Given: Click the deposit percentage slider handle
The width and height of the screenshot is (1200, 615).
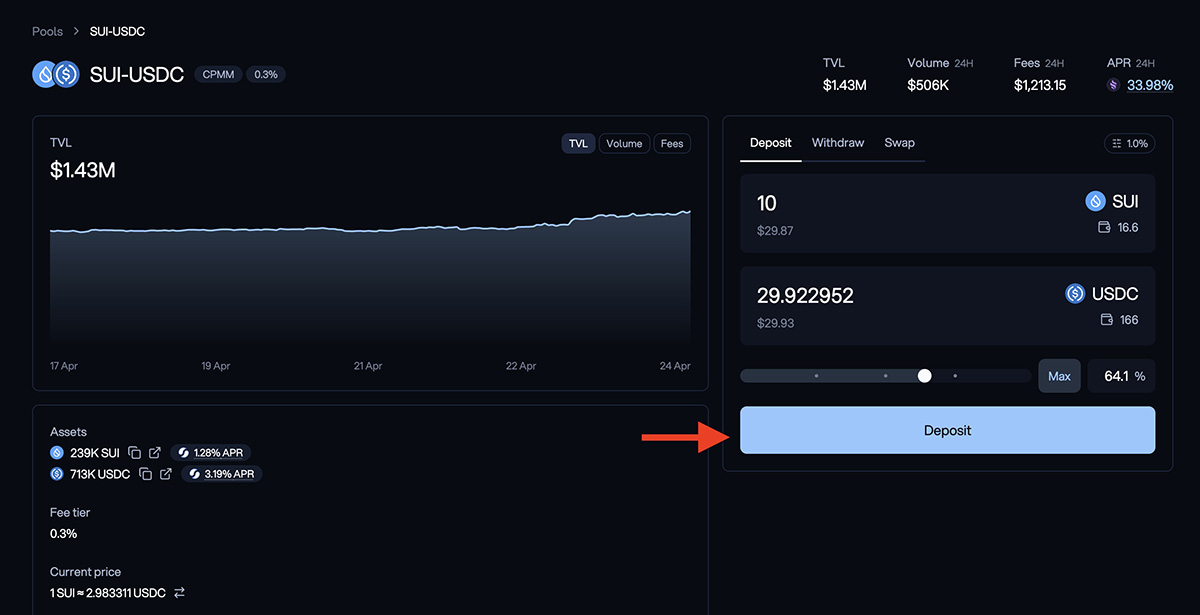Looking at the screenshot, I should (x=924, y=376).
